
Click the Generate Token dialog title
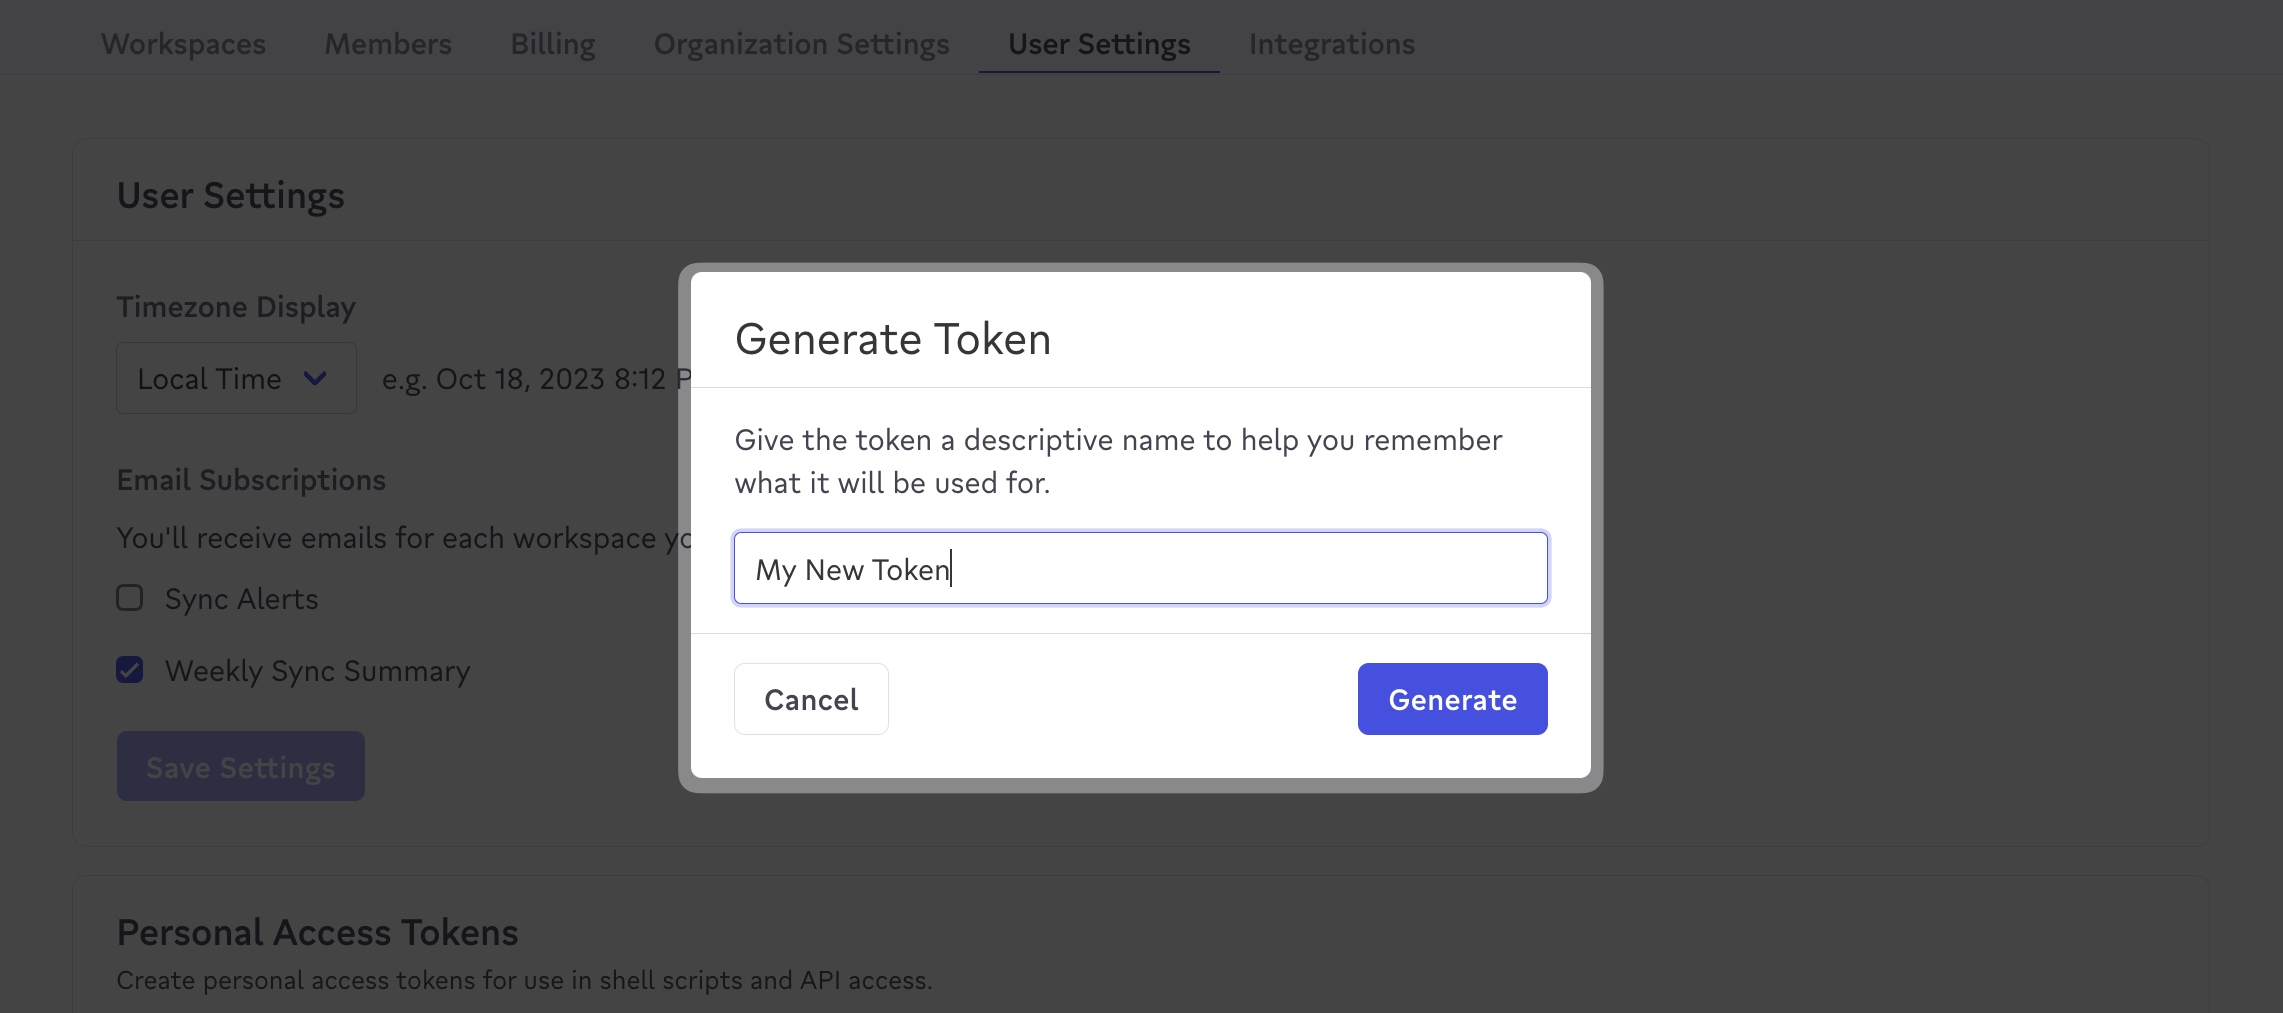click(893, 338)
